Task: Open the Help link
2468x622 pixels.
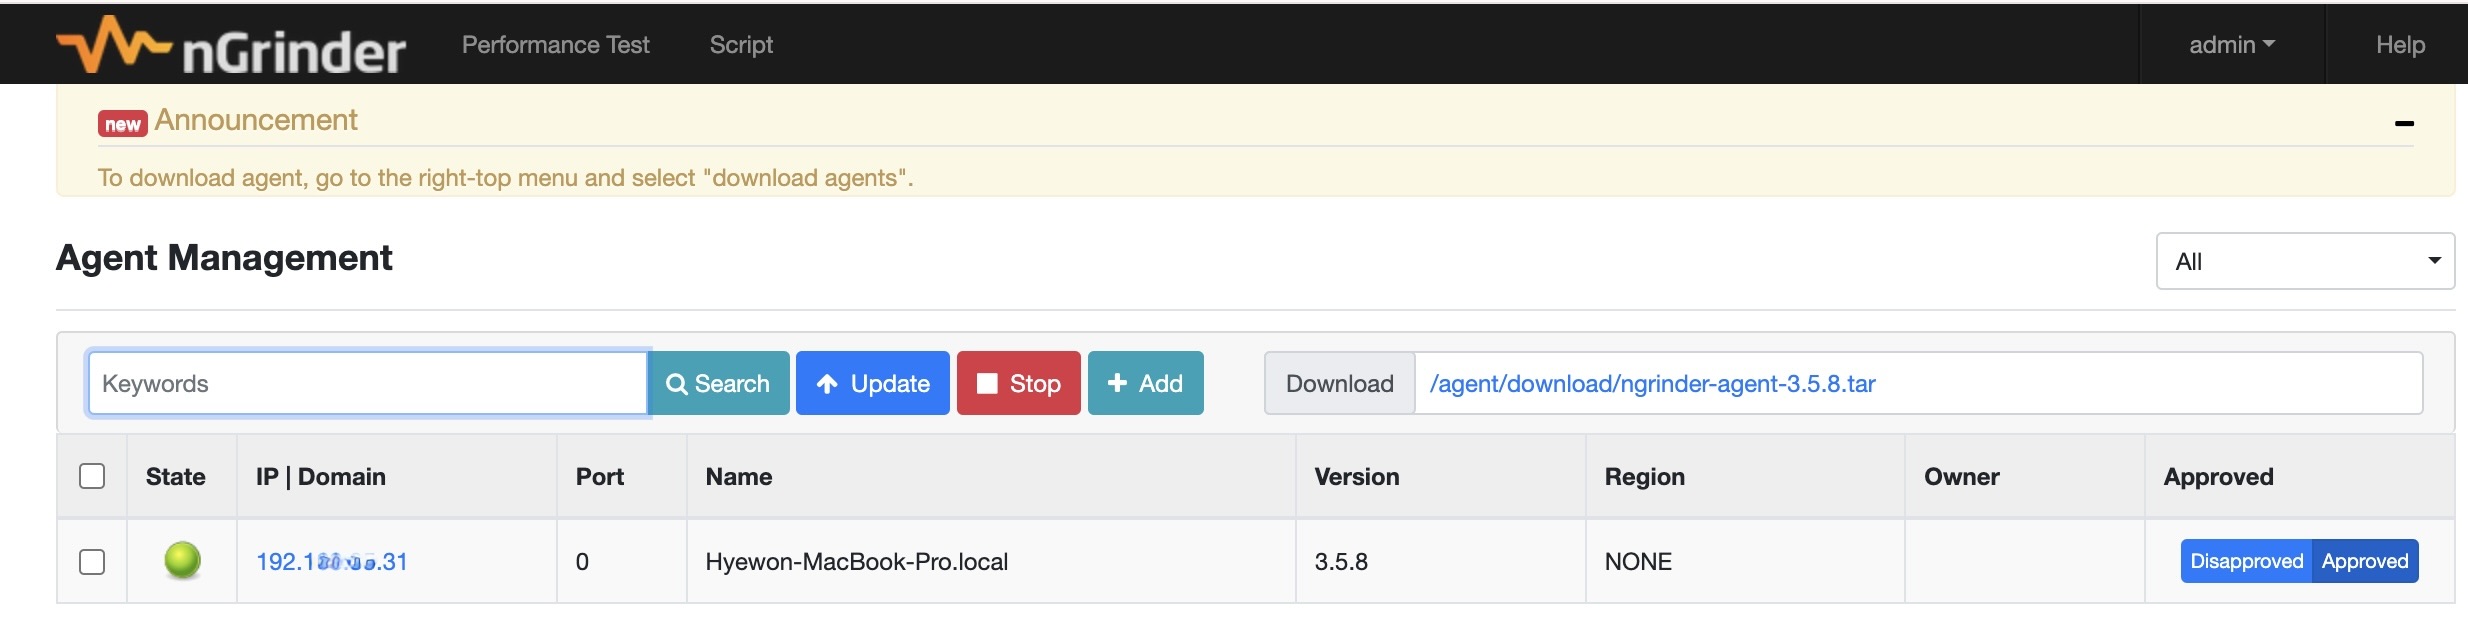Action: pos(2400,45)
